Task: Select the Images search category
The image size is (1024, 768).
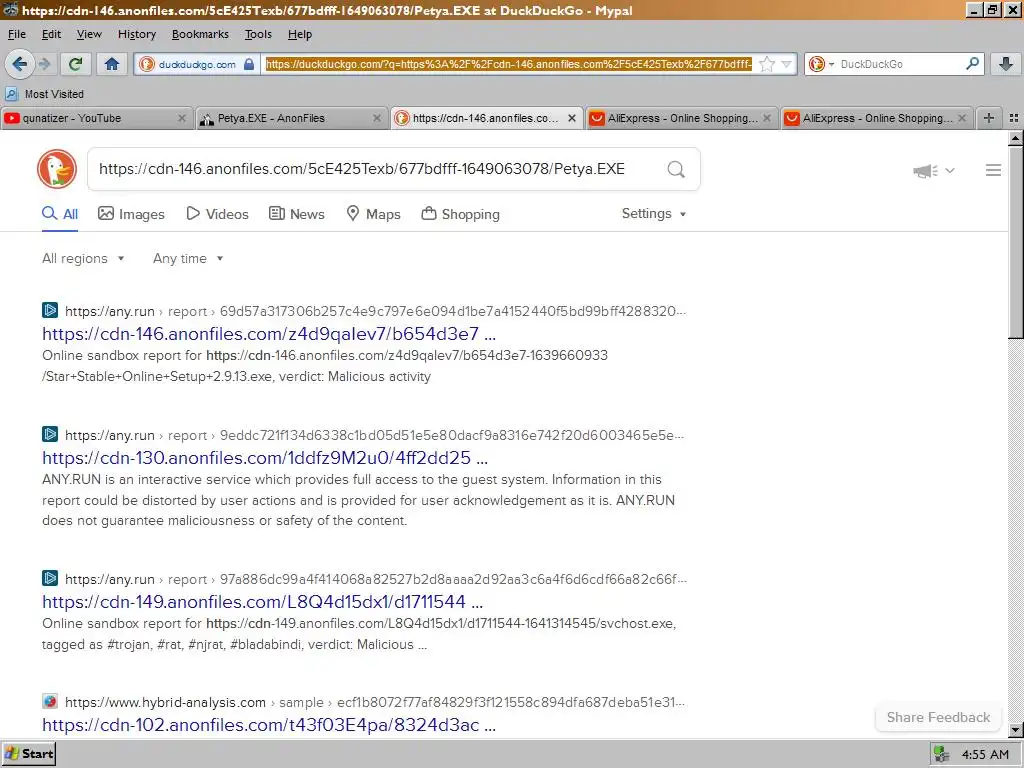Action: click(x=131, y=214)
